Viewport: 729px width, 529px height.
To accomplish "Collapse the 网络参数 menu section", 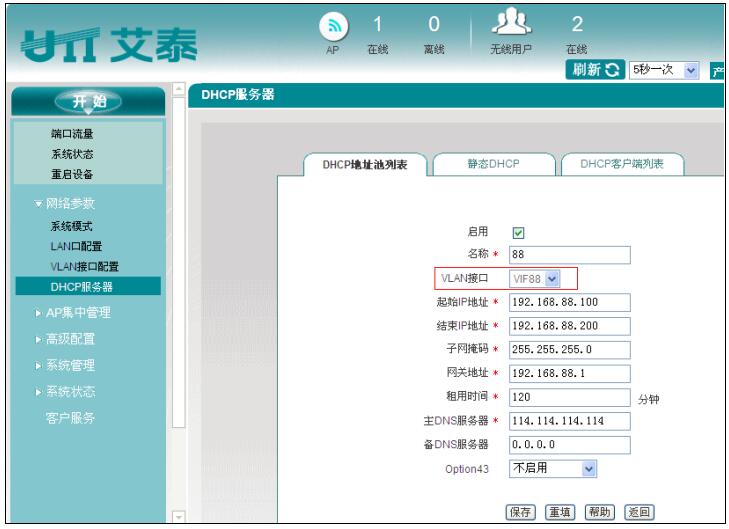I will tap(65, 203).
